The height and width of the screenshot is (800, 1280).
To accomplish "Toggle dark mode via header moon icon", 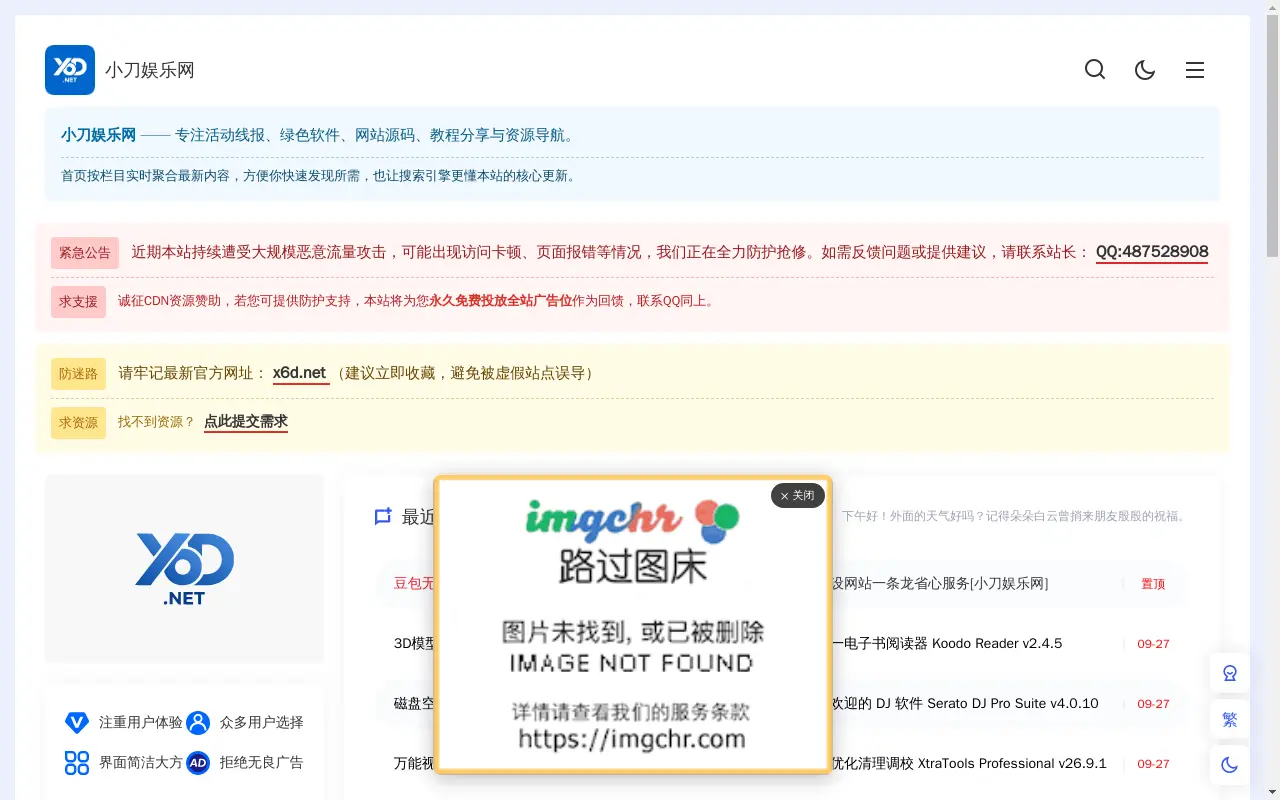I will [1145, 70].
